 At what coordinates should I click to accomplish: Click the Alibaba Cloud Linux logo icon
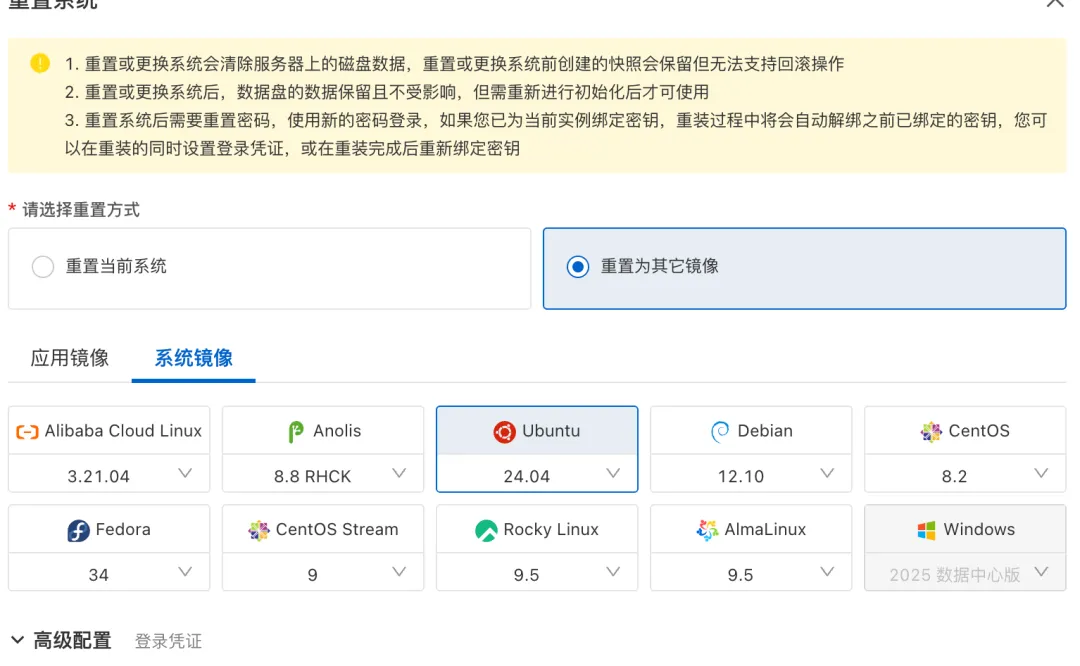[x=27, y=432]
